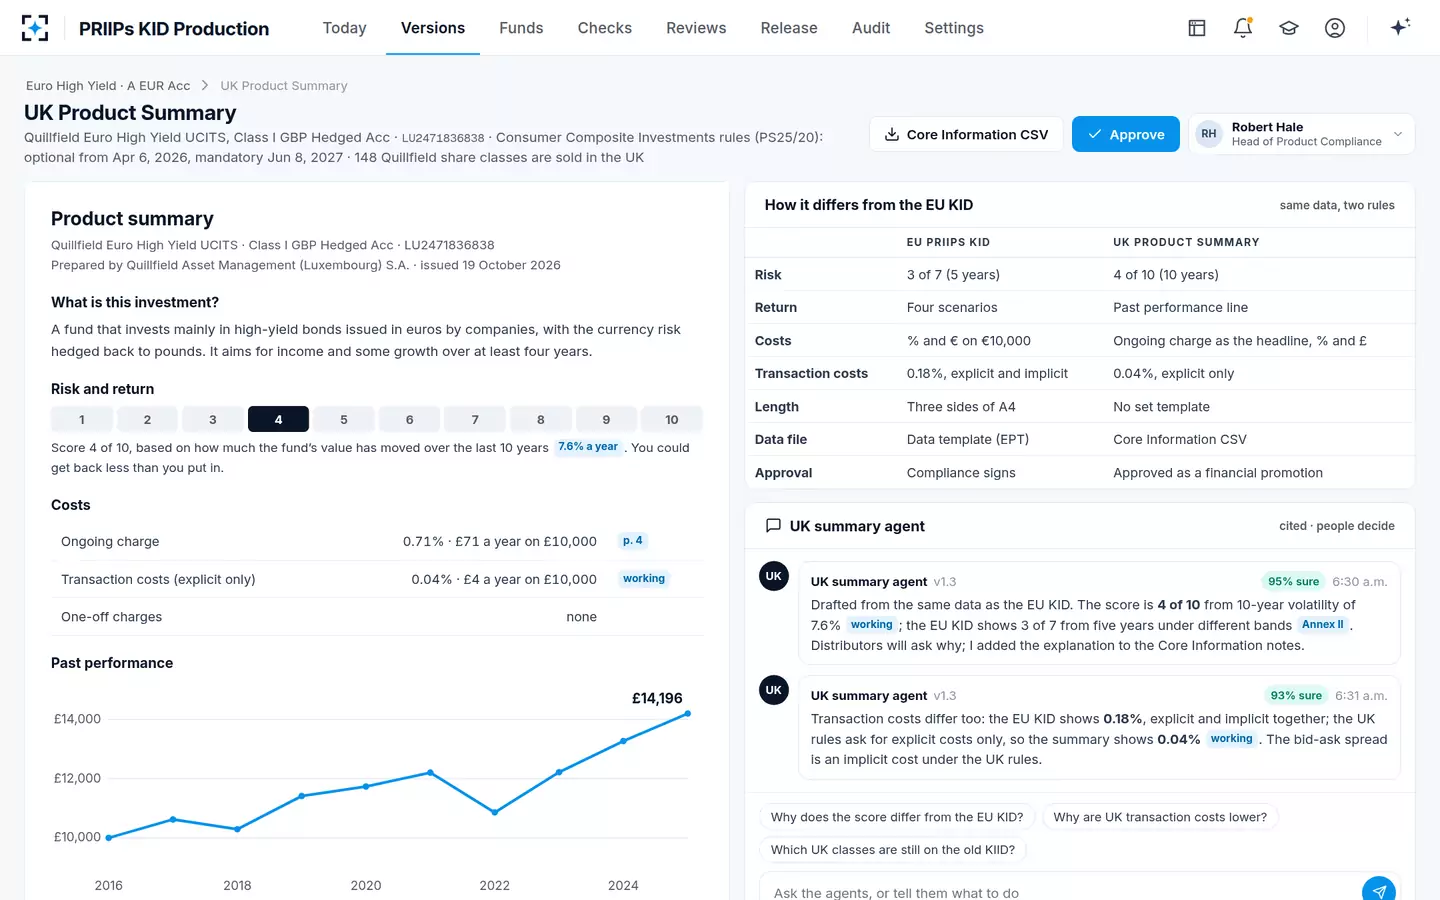Viewport: 1440px width, 900px height.
Task: Open the layout panel icon in the header
Action: point(1197,28)
